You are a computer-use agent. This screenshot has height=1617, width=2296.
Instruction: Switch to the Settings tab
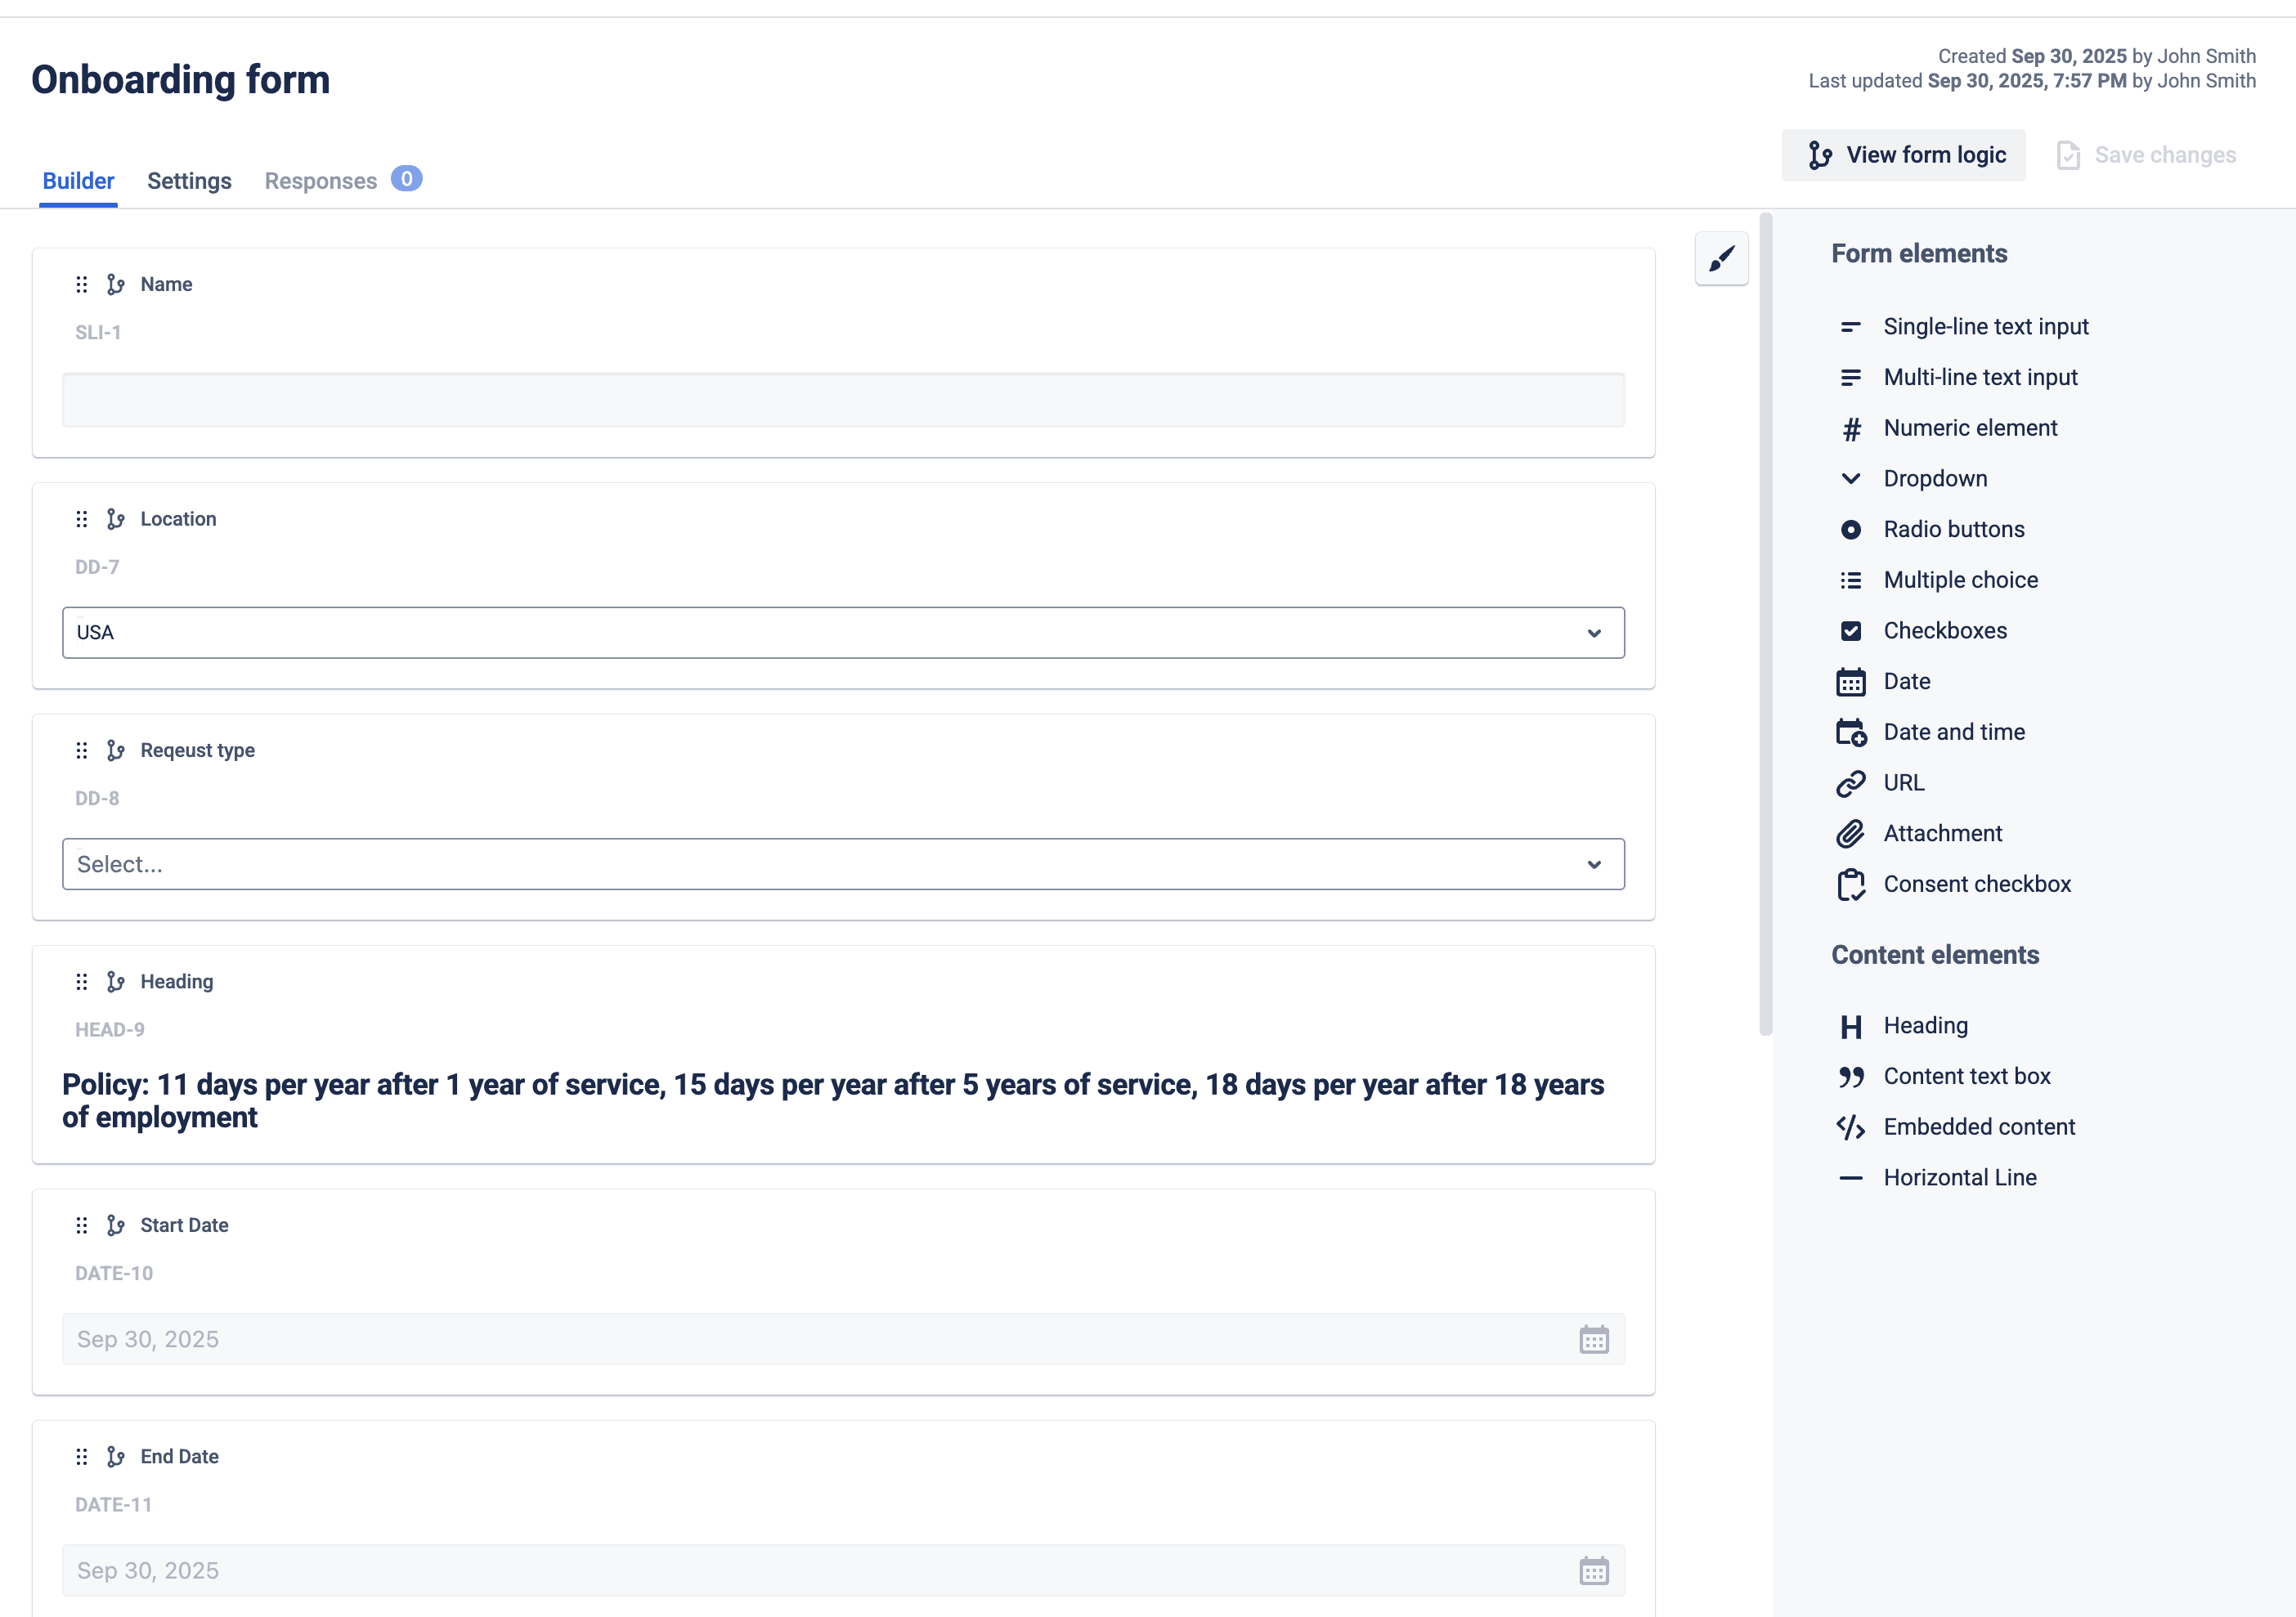pyautogui.click(x=189, y=181)
